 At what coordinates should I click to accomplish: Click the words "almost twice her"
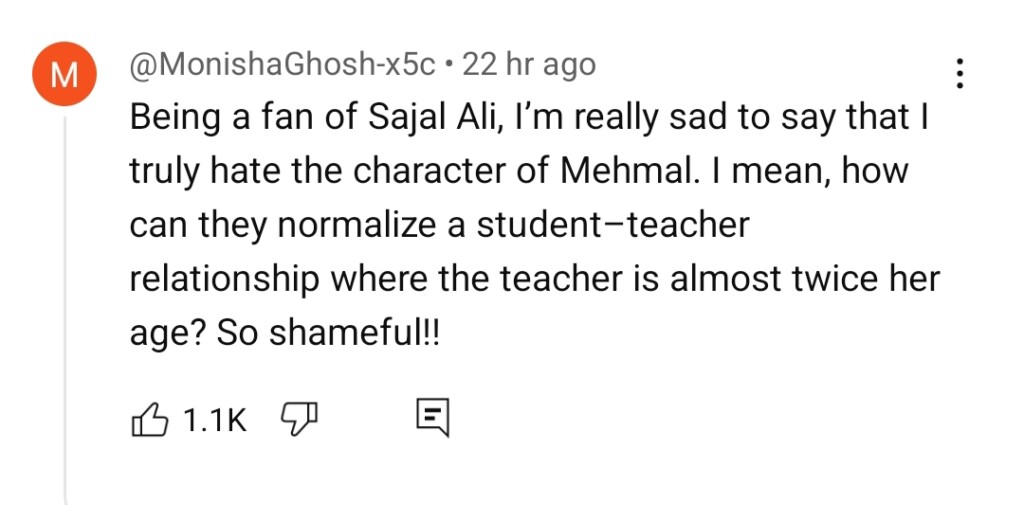(x=805, y=279)
